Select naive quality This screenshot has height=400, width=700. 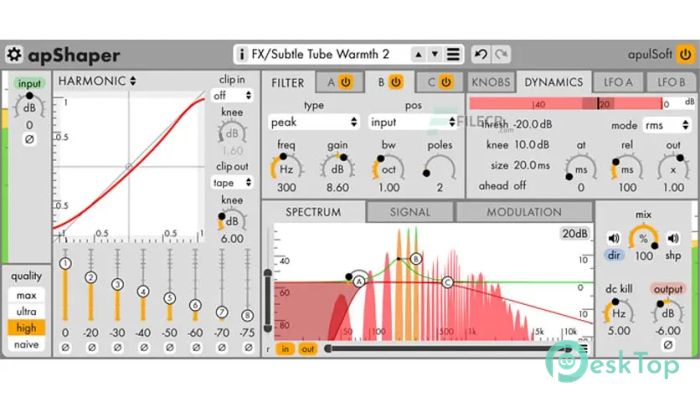click(26, 344)
